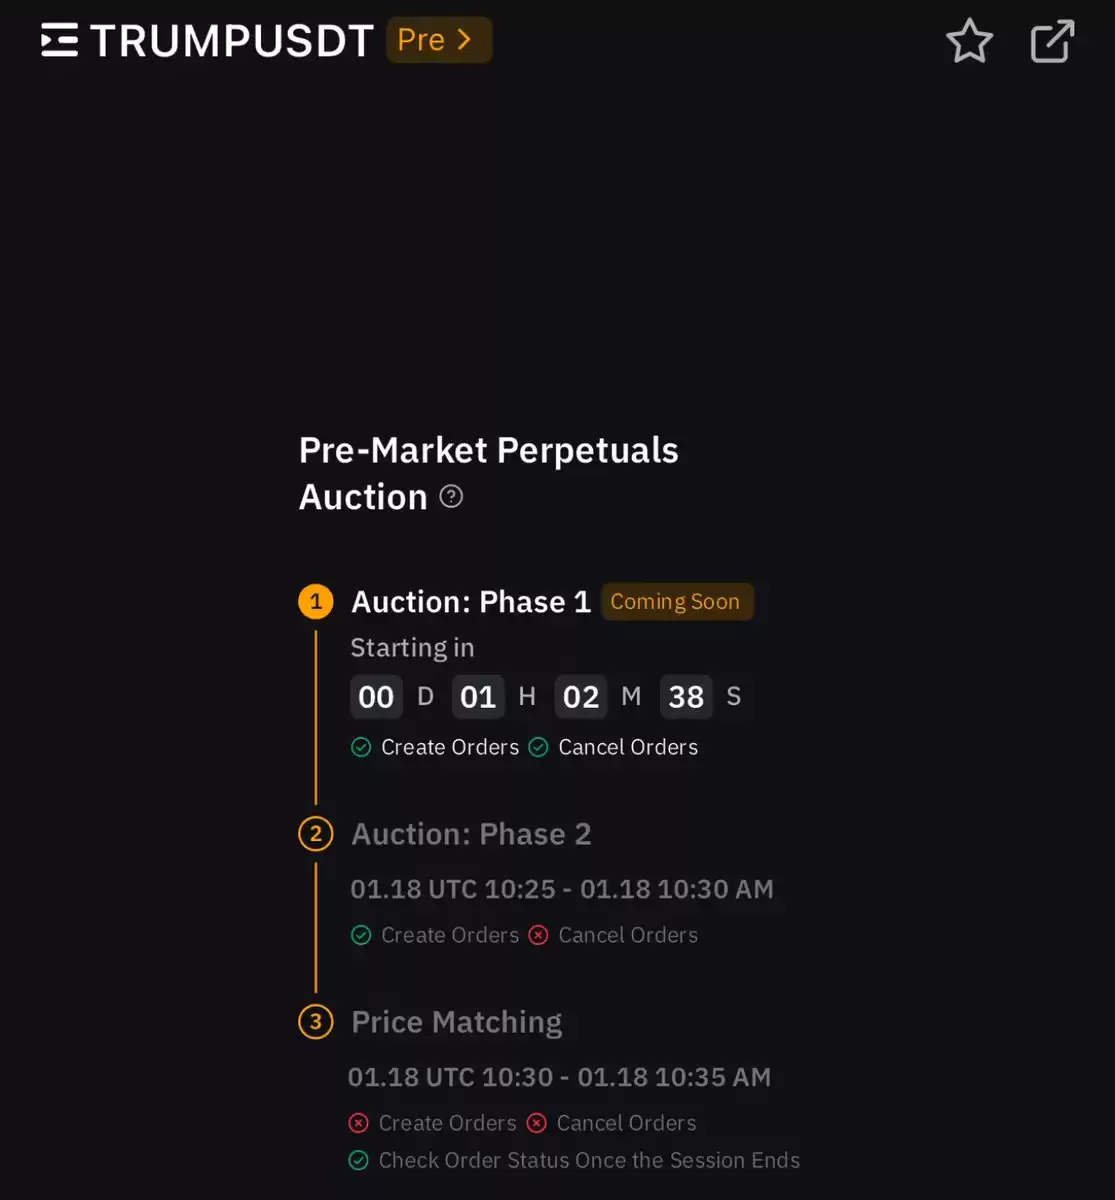Open the TRUMPUSDT pair selector title
This screenshot has width=1115, height=1200.
coord(232,41)
